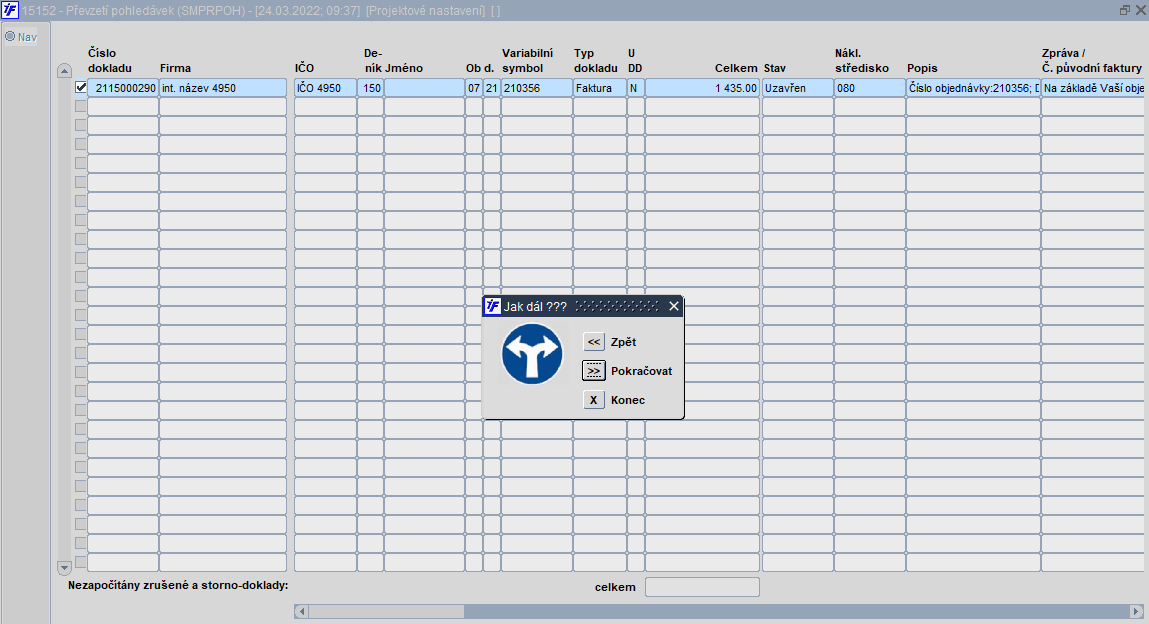
Task: Click the app logo in main title bar
Action: (x=10, y=10)
